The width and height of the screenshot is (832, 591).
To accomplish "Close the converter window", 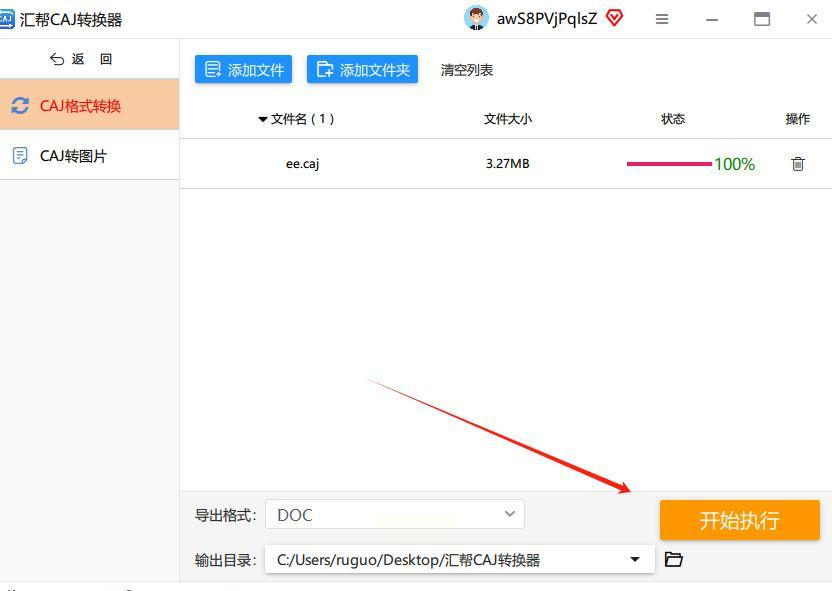I will 812,20.
